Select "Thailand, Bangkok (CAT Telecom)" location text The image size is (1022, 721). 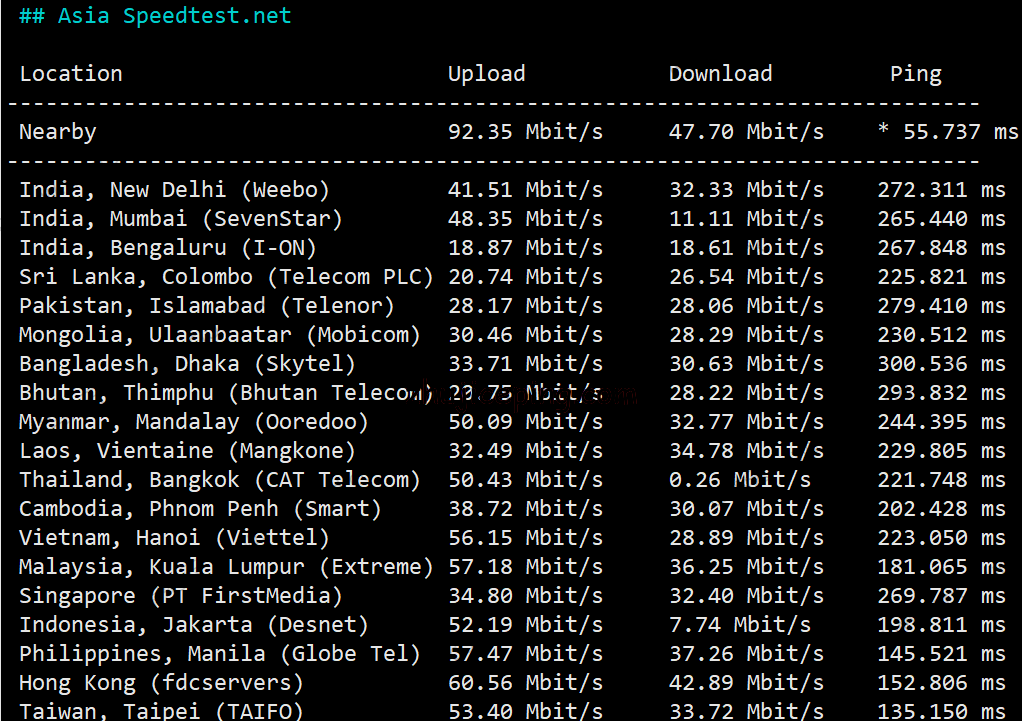point(220,480)
